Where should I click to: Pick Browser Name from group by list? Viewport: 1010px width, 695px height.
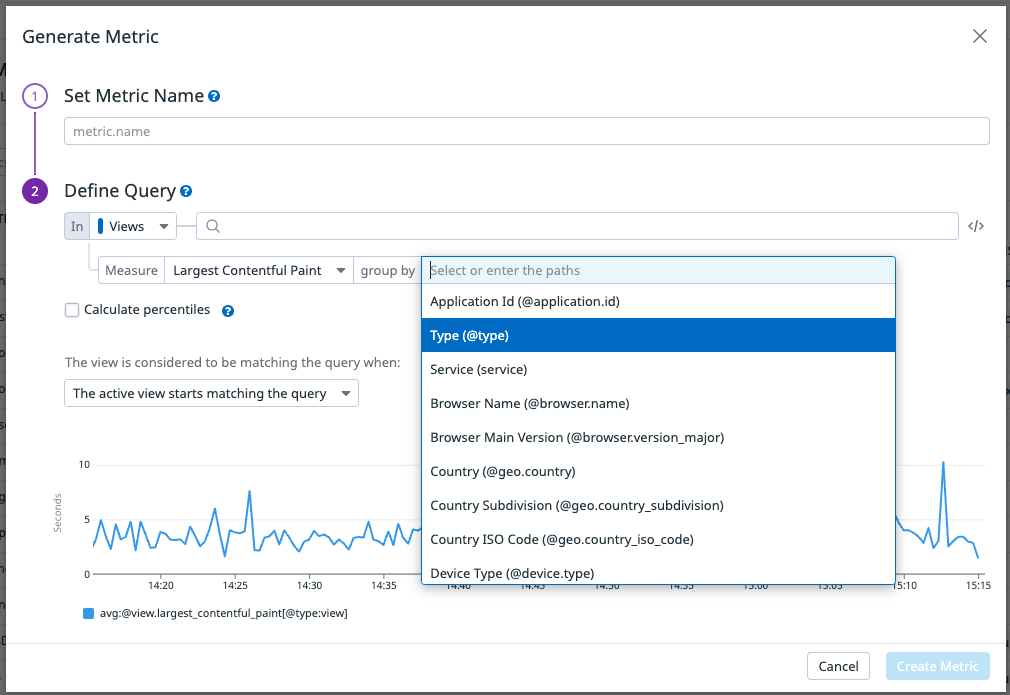point(657,404)
